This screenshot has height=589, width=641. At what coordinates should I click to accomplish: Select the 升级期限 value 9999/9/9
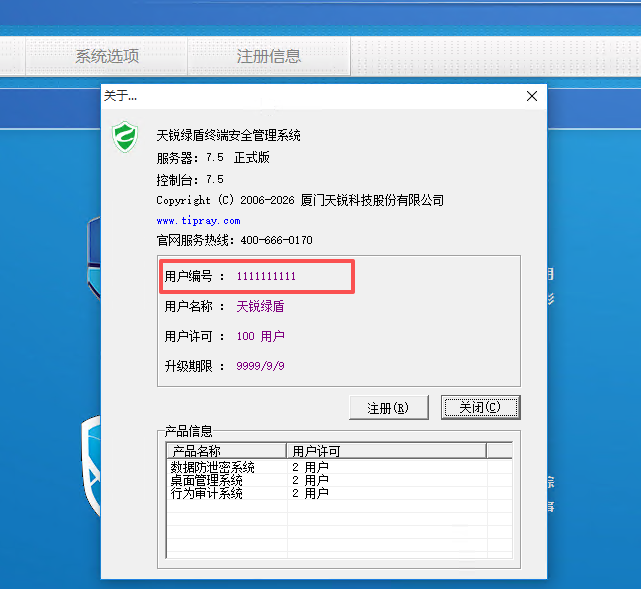260,366
